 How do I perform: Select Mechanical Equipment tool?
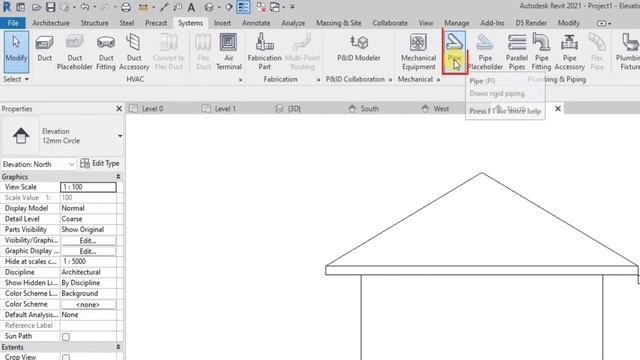[x=418, y=52]
